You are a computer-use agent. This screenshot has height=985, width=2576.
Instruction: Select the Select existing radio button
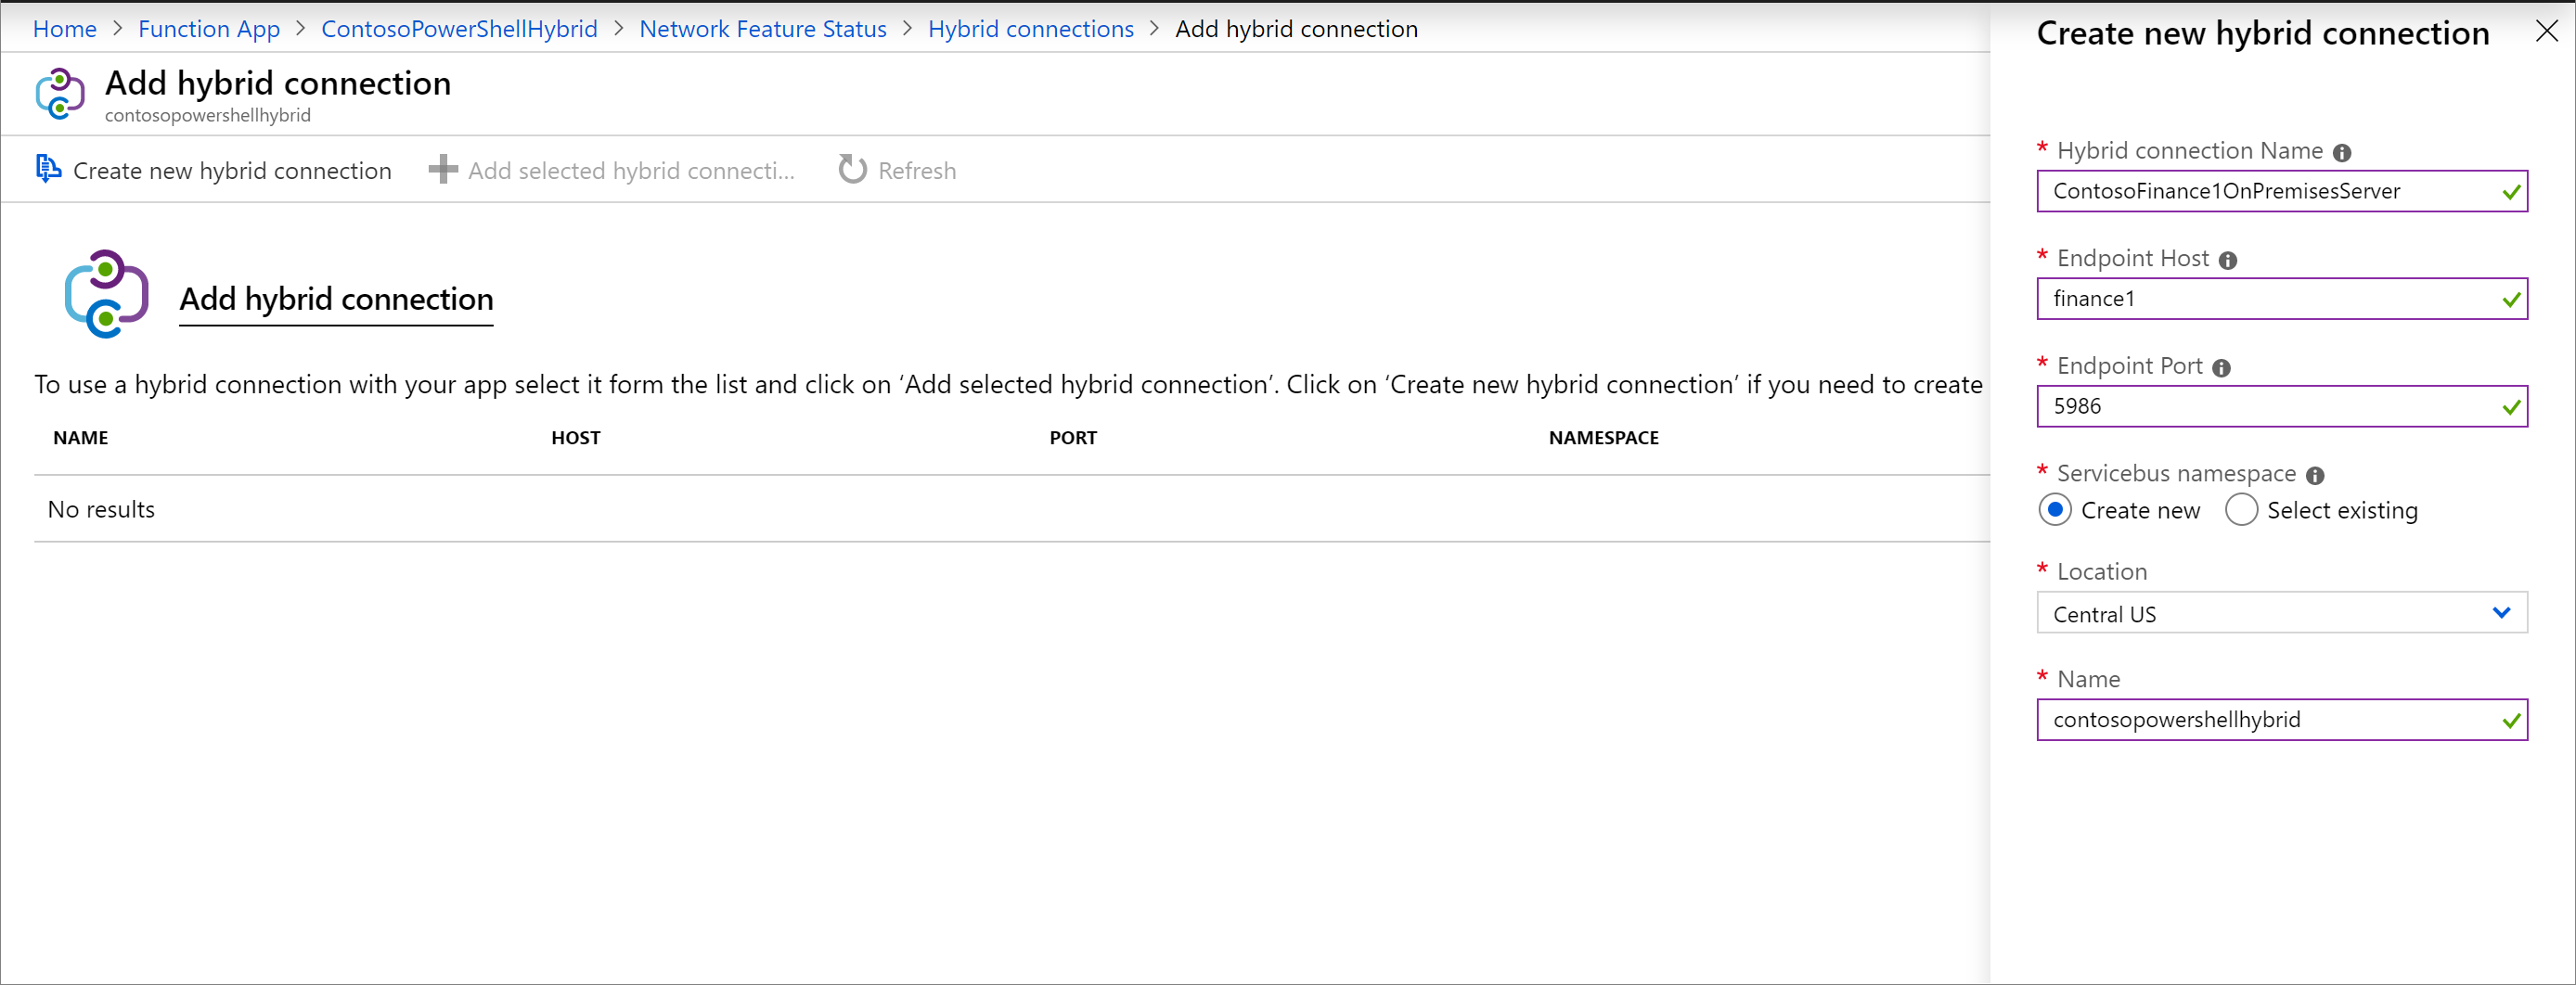click(x=2241, y=510)
